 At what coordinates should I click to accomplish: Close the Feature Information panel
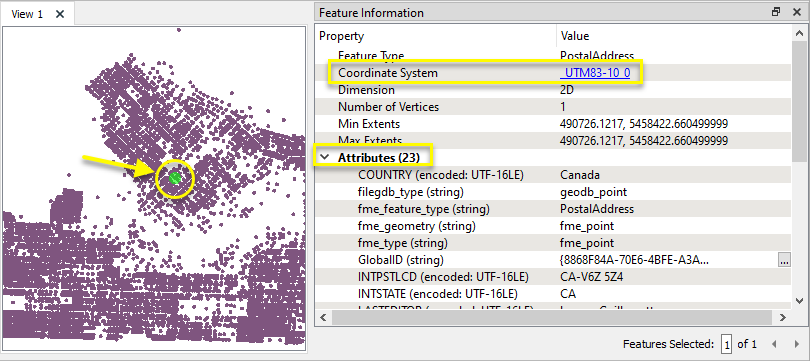click(797, 12)
